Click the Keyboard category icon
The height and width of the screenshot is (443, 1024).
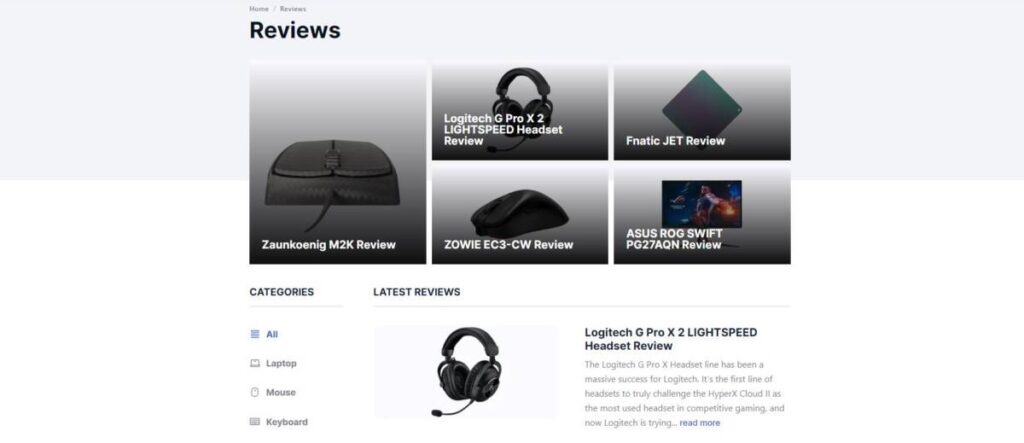coord(255,422)
